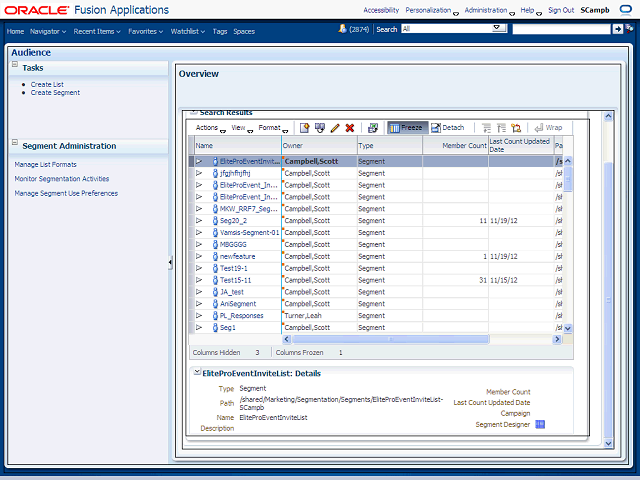The height and width of the screenshot is (480, 640).
Task: Click the Create Segment link
Action: pos(55,93)
